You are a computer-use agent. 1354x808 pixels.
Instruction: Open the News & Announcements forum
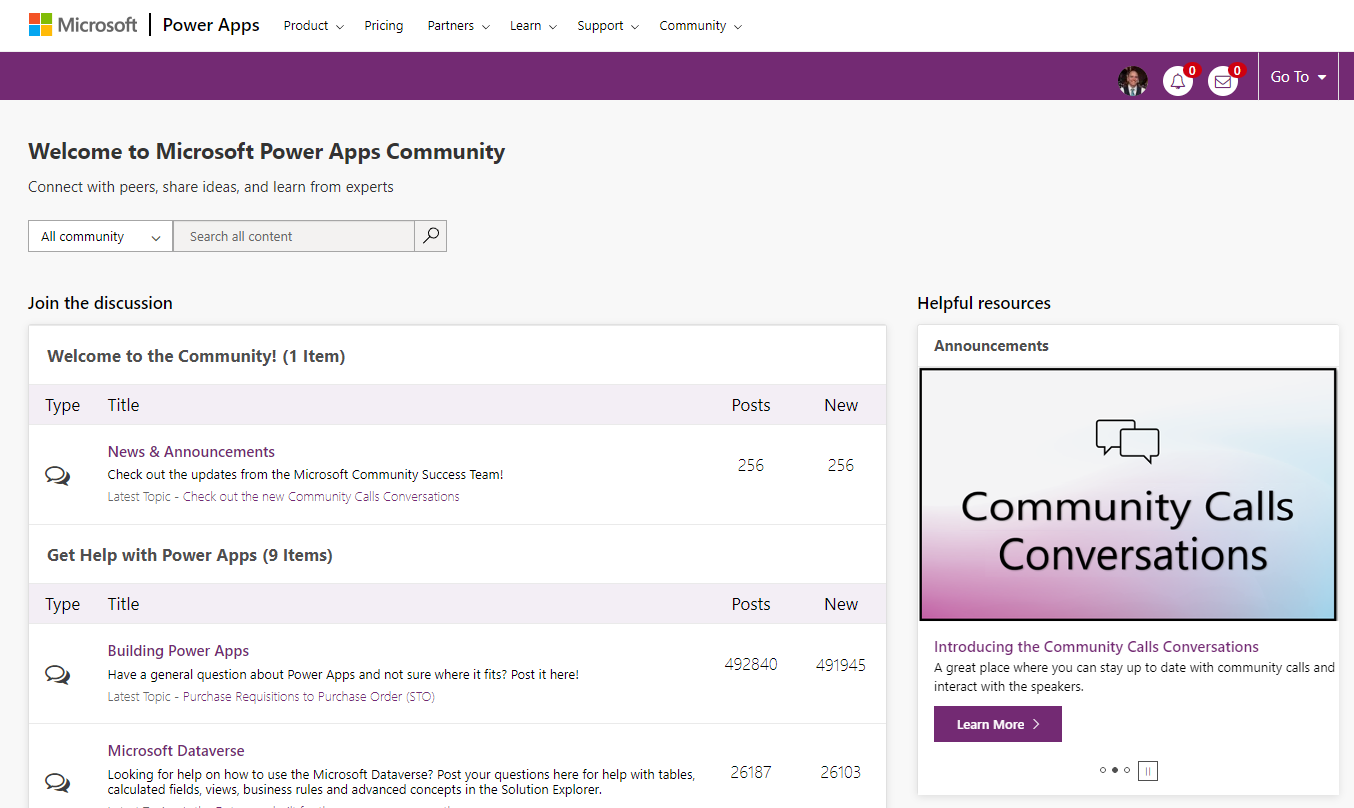tap(191, 452)
